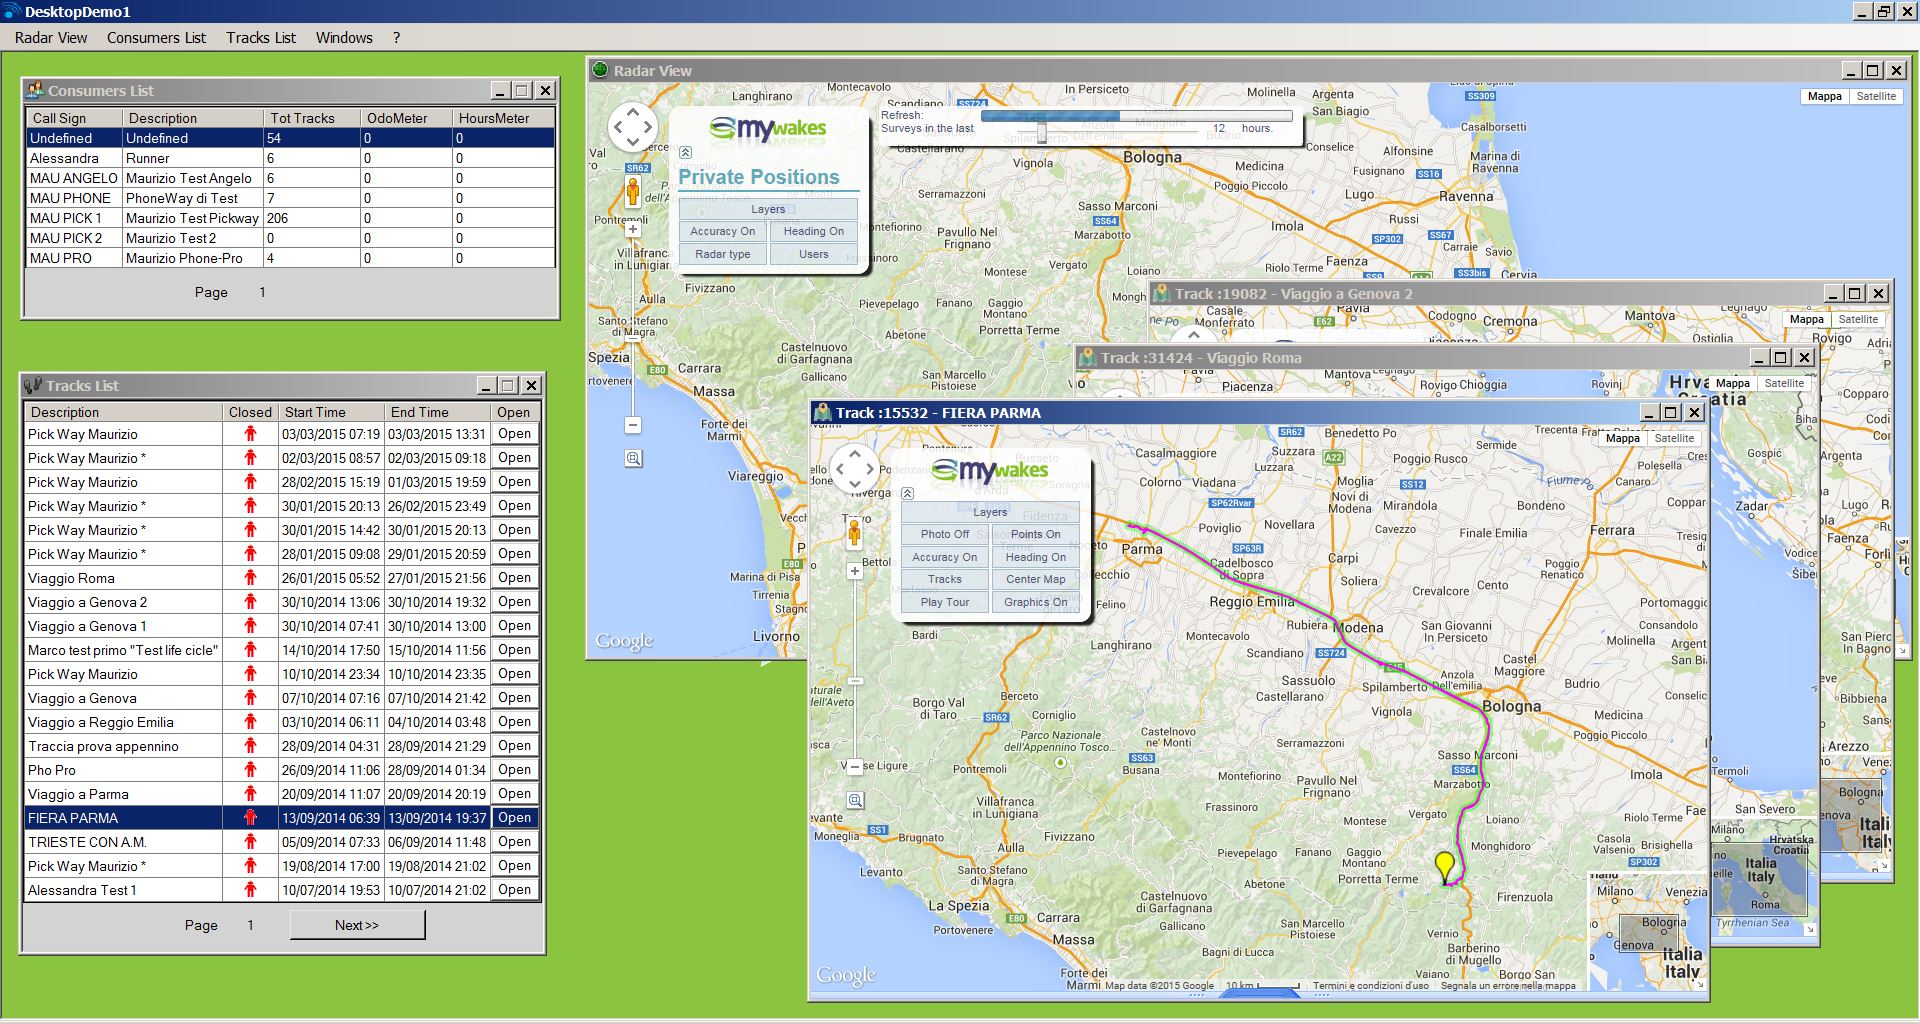Click the Surveys hours slider handle in Radar View
Viewport: 1920px width, 1024px height.
pyautogui.click(x=1042, y=131)
